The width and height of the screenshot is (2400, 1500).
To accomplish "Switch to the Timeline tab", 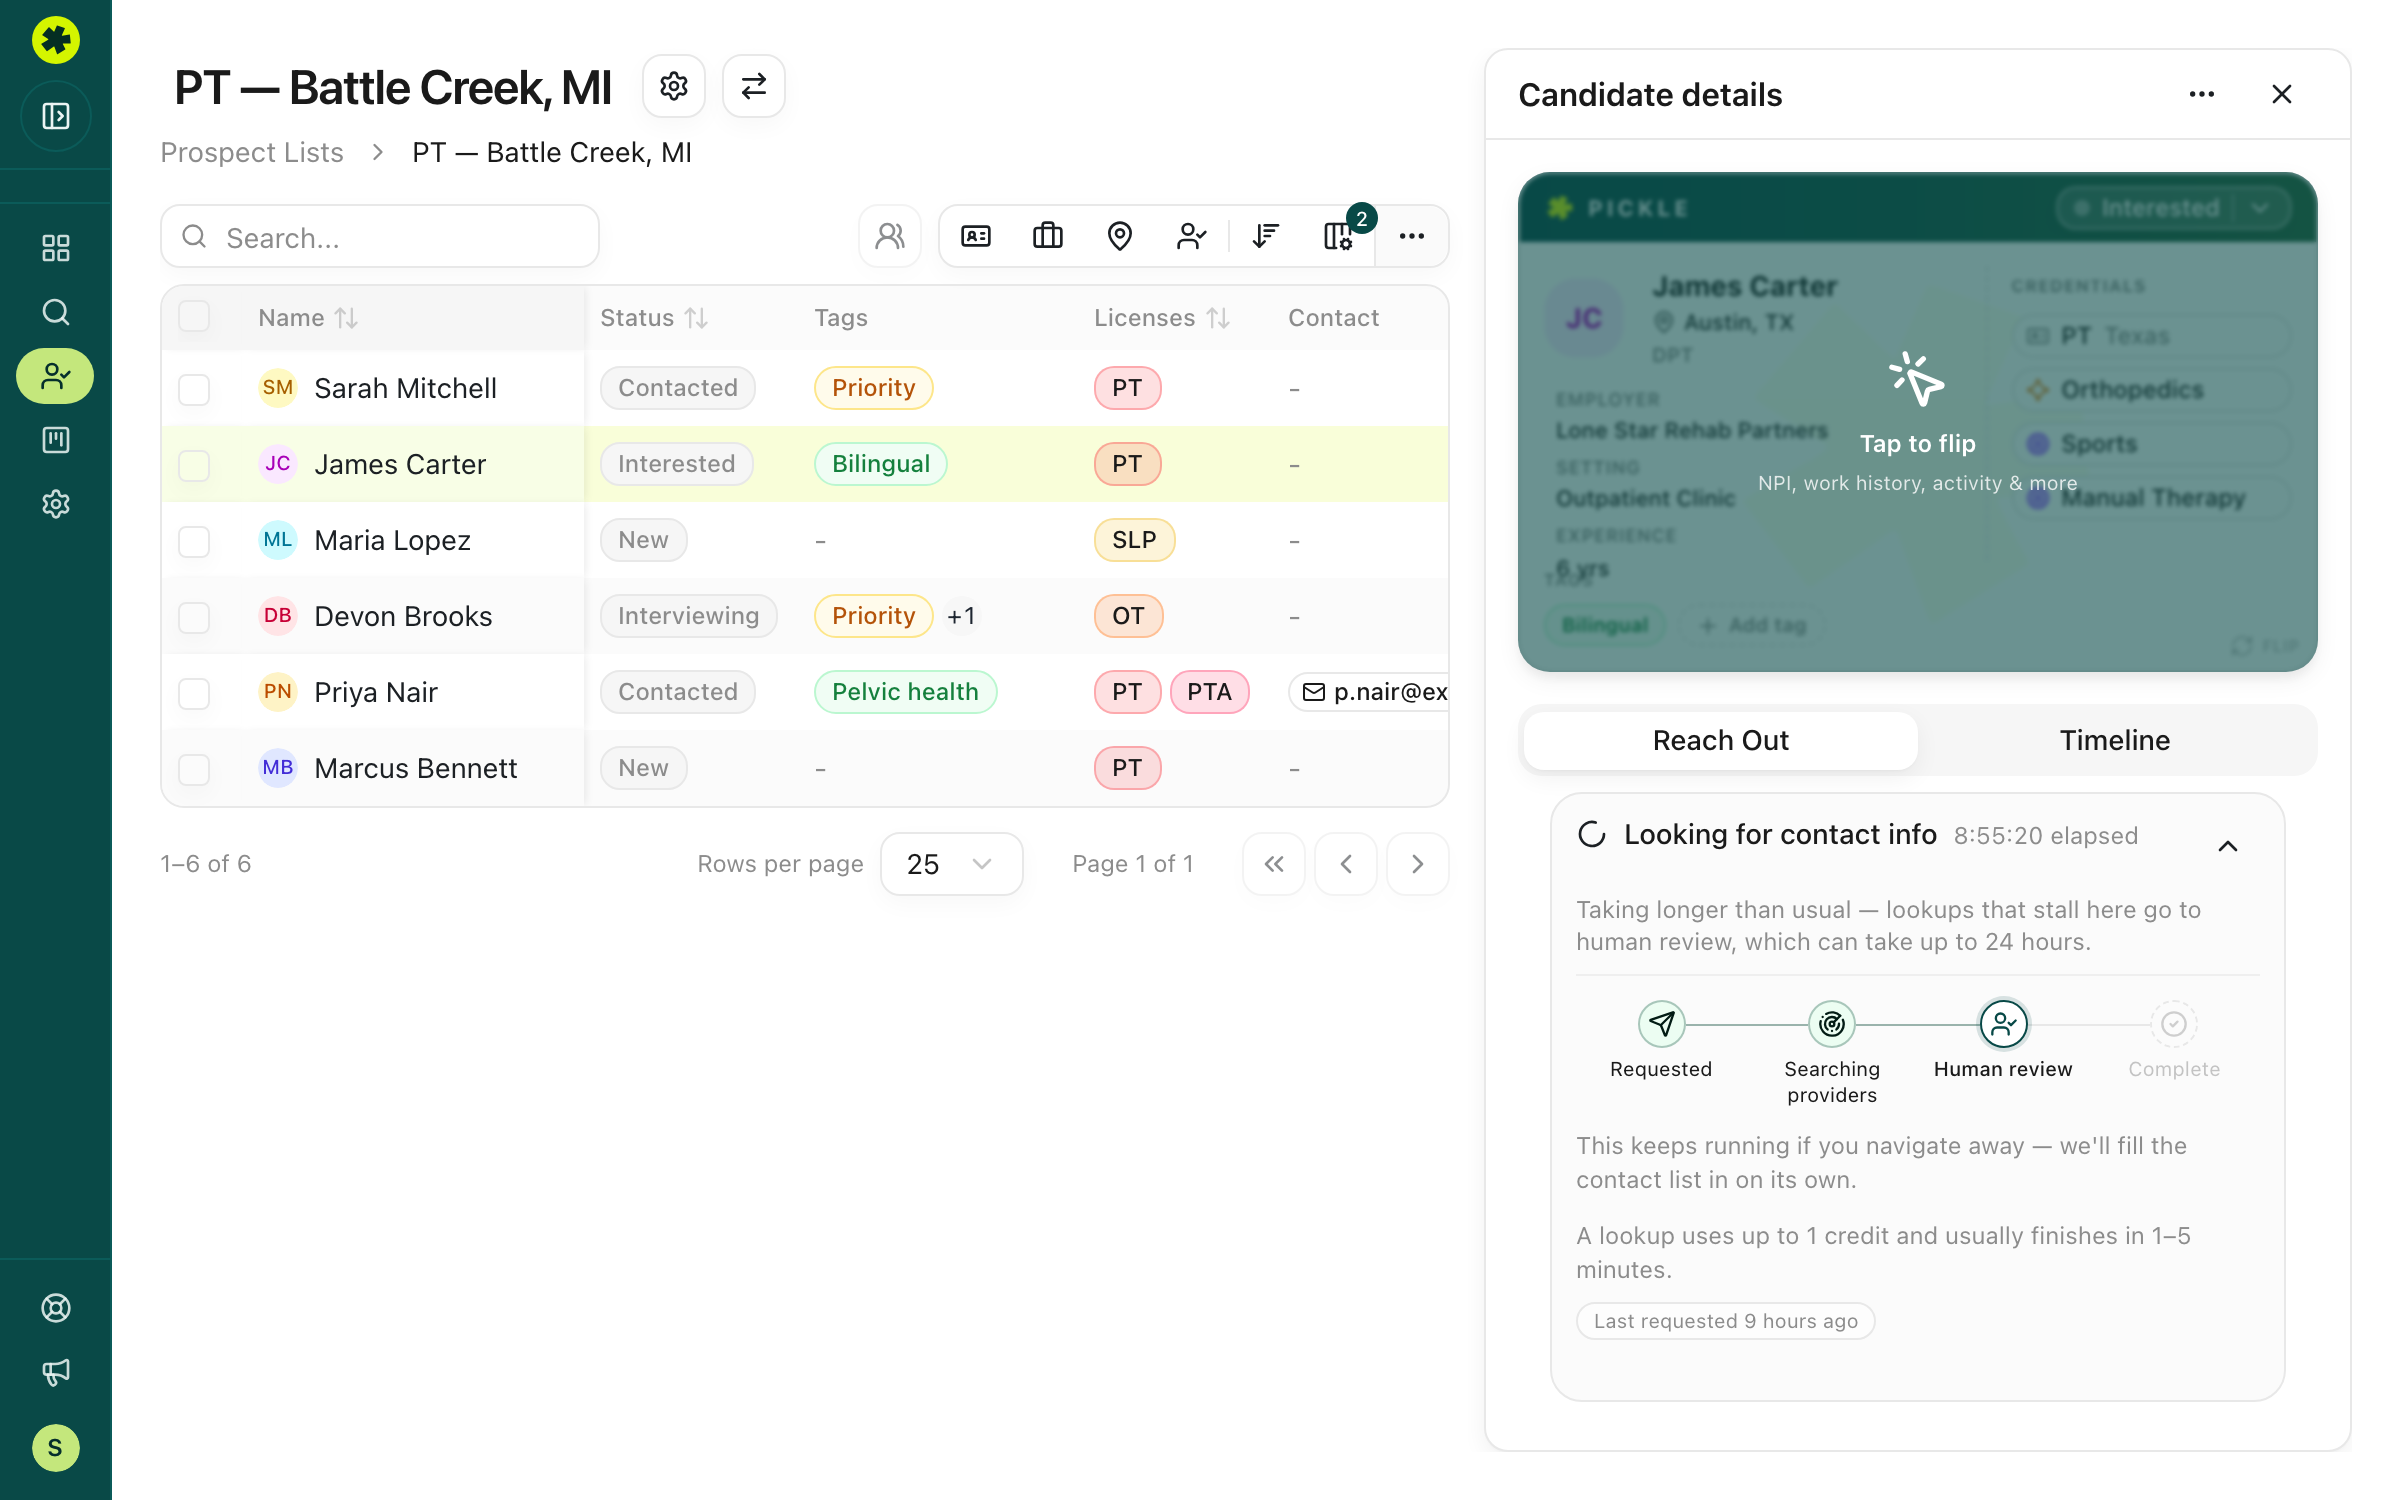I will pos(2115,740).
